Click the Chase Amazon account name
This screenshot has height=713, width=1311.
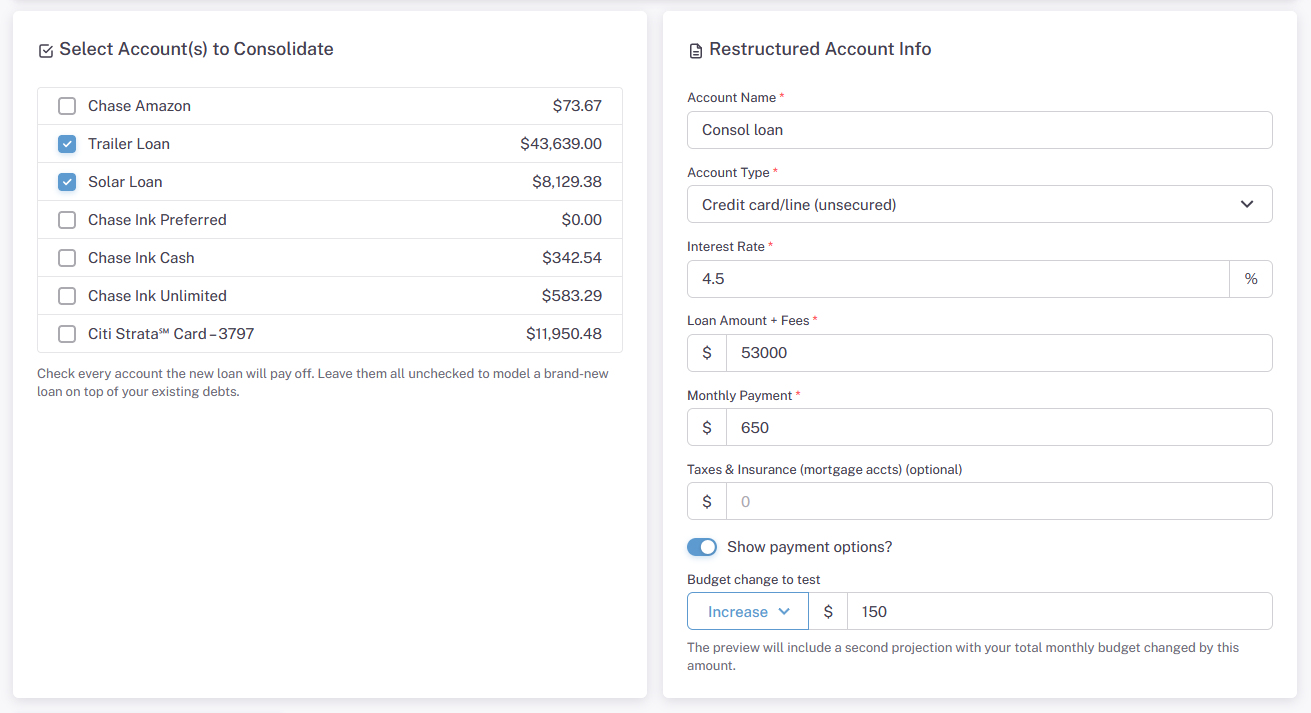[139, 106]
